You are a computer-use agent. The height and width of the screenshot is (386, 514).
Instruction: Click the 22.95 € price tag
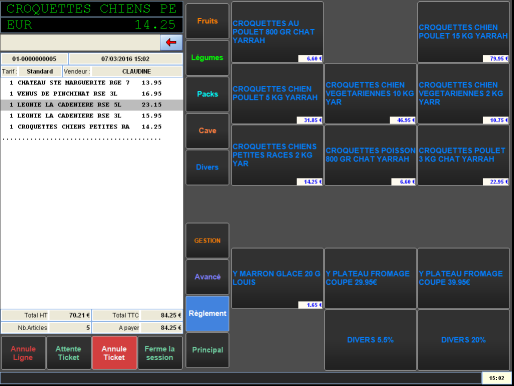click(x=496, y=182)
